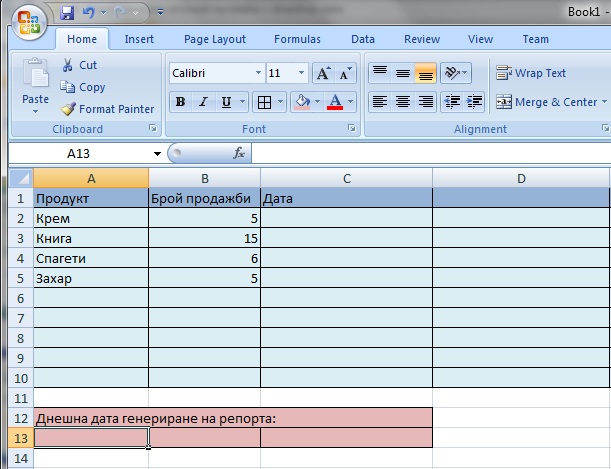The width and height of the screenshot is (611, 469).
Task: Open the Page Layout tab
Action: click(215, 39)
